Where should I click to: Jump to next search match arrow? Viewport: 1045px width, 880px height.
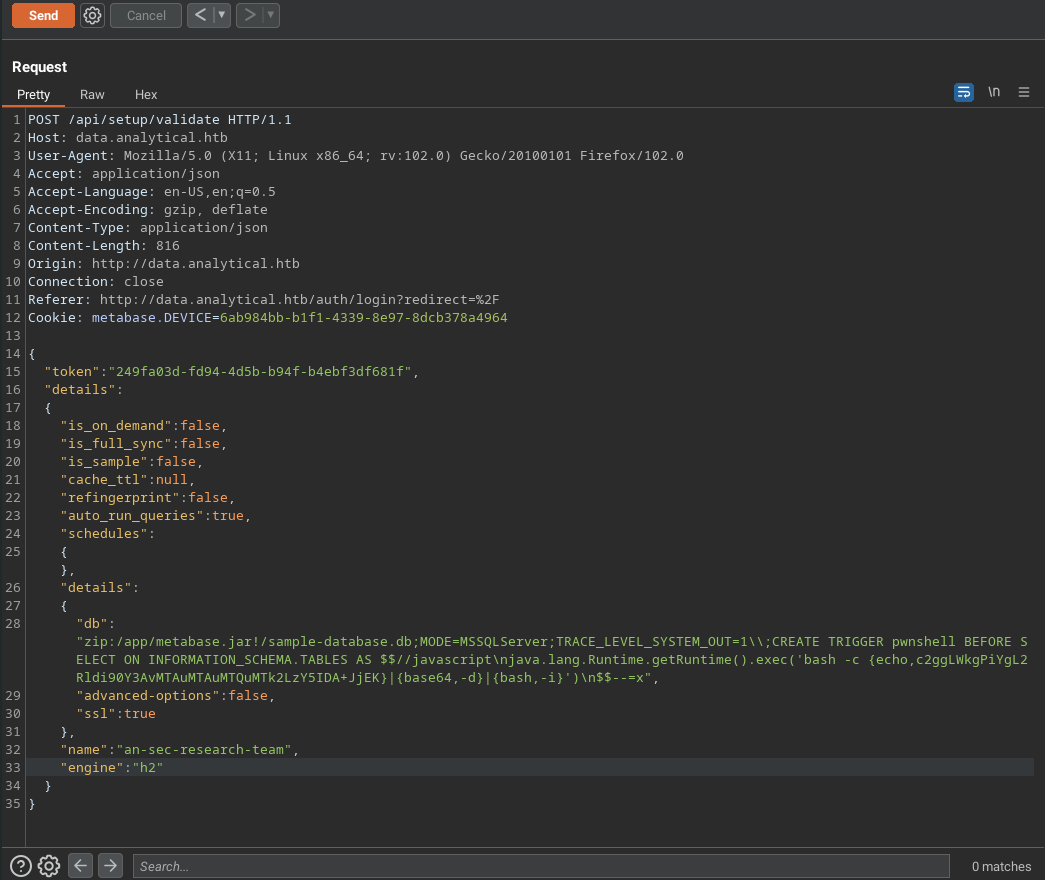pyautogui.click(x=111, y=865)
